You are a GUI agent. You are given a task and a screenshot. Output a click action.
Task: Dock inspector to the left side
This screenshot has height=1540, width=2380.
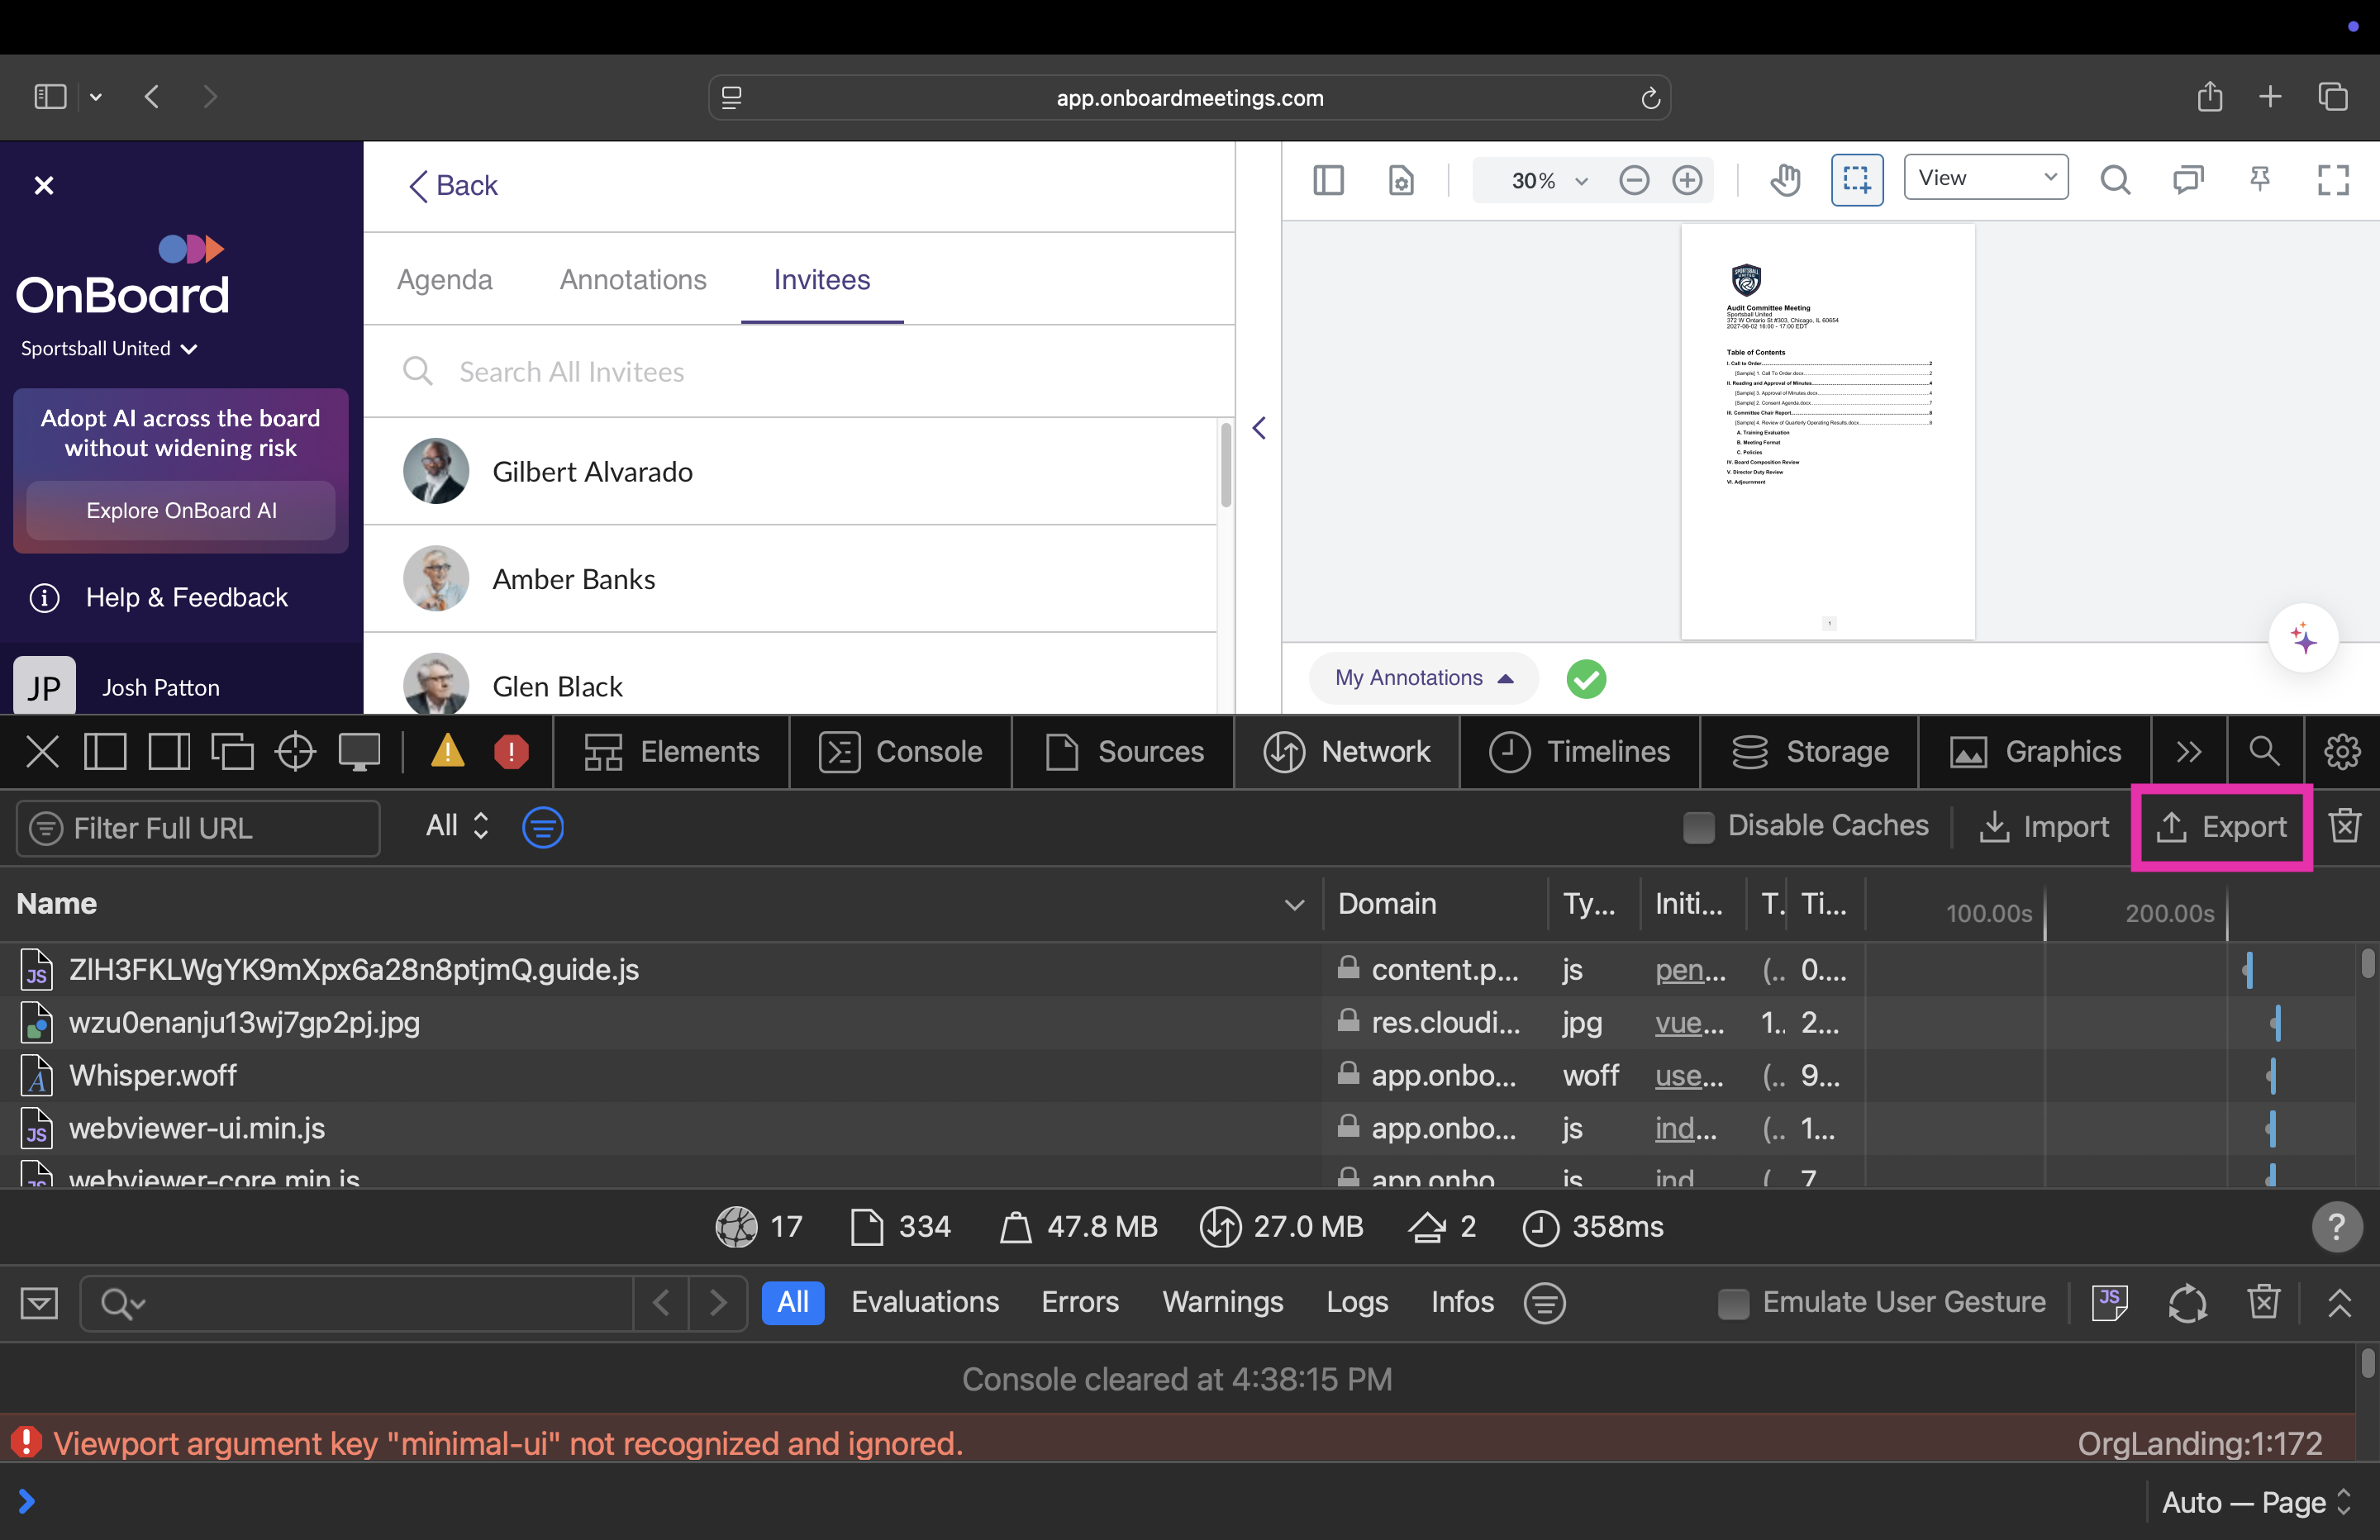pos(104,752)
